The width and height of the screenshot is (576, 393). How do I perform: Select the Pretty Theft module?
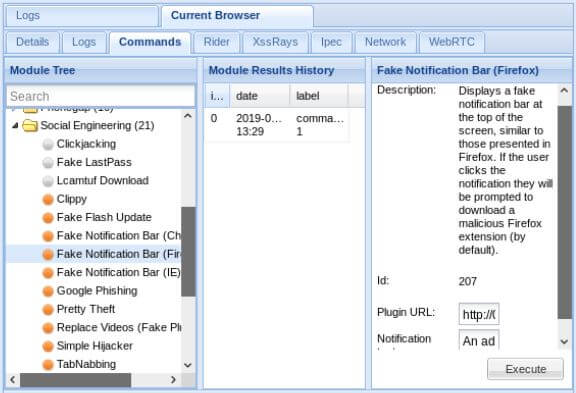click(x=86, y=309)
